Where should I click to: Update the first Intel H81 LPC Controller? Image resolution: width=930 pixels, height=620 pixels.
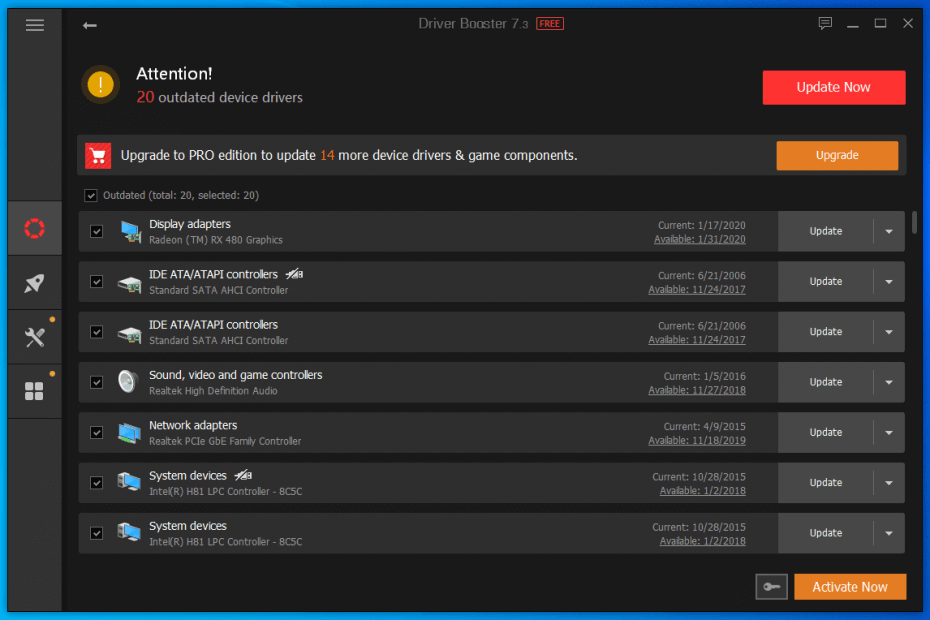point(826,483)
